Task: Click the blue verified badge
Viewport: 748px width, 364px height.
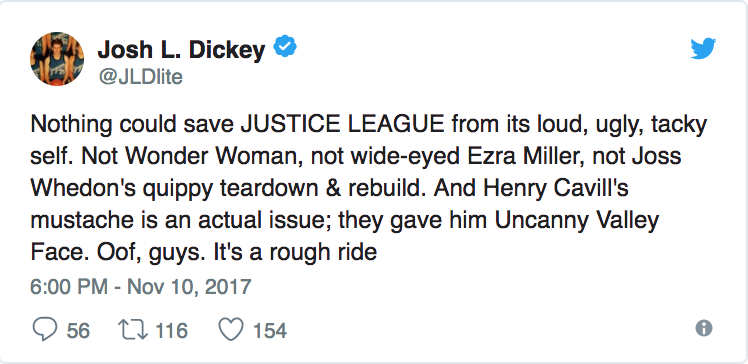Action: coord(285,46)
